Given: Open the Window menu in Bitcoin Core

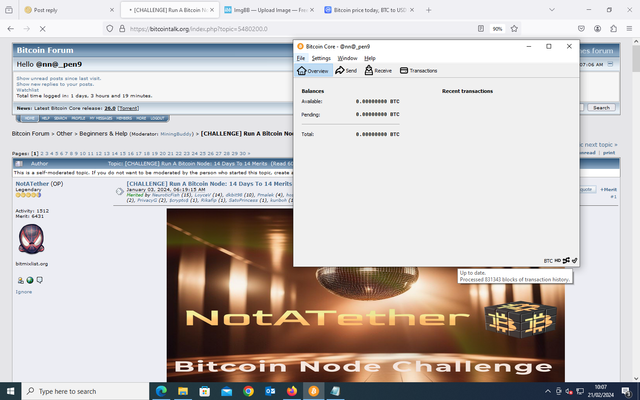Looking at the screenshot, I should click(347, 58).
